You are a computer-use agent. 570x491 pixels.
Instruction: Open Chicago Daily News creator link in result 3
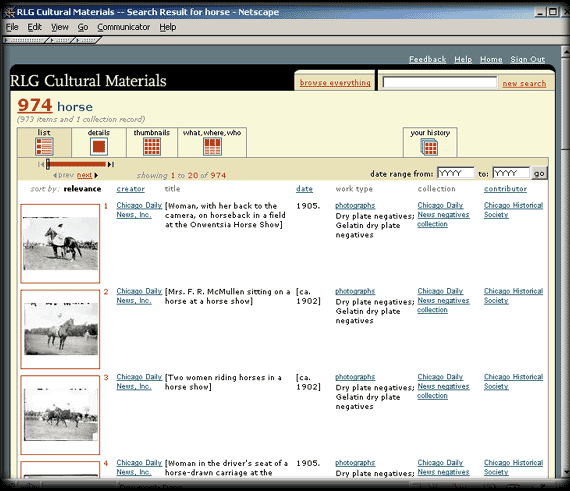[x=139, y=382]
